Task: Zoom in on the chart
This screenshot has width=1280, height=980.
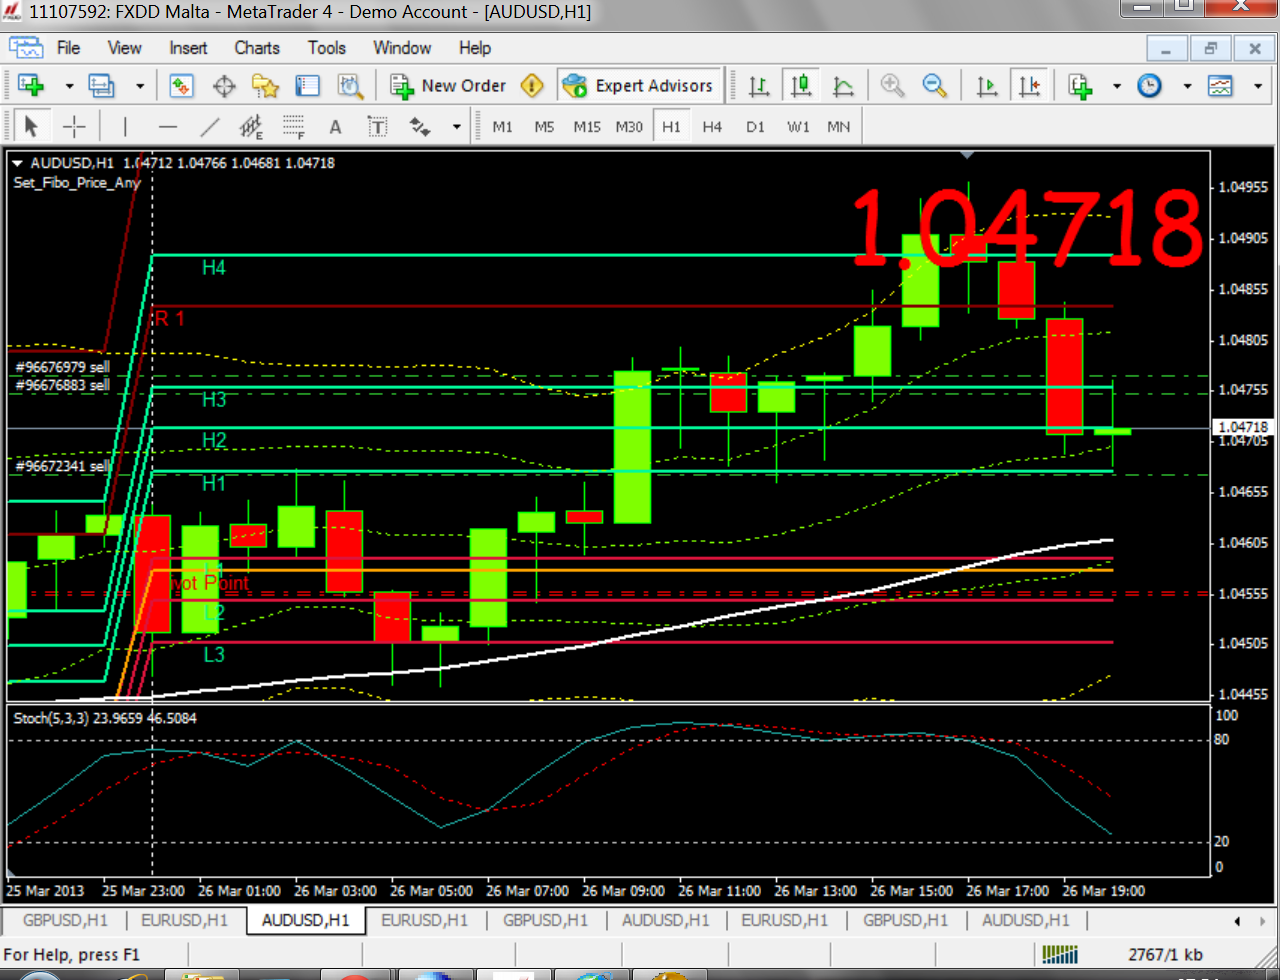Action: click(x=892, y=86)
